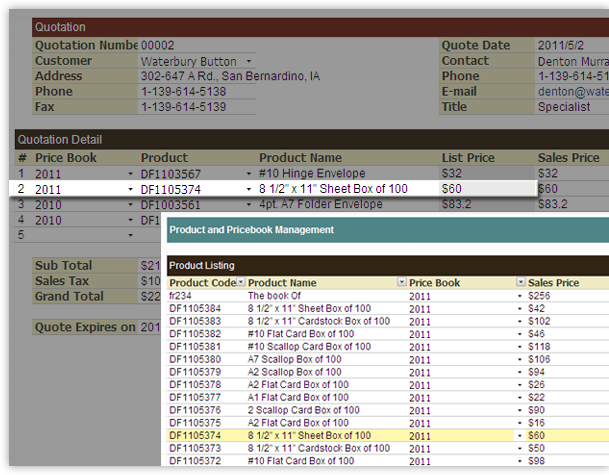Select product code DF1105384 in Product Listing
Viewport: 609px width, 475px height.
click(x=195, y=309)
